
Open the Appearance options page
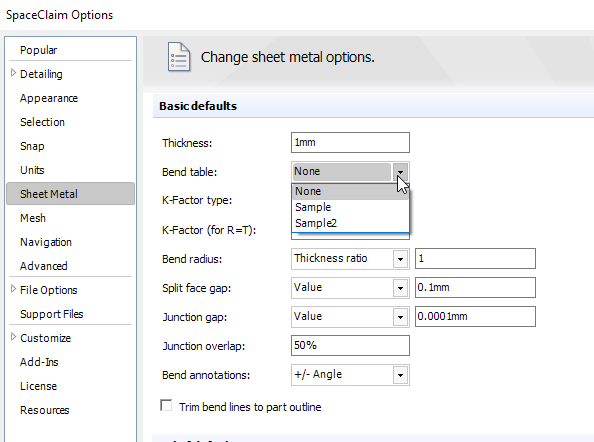pyautogui.click(x=49, y=98)
